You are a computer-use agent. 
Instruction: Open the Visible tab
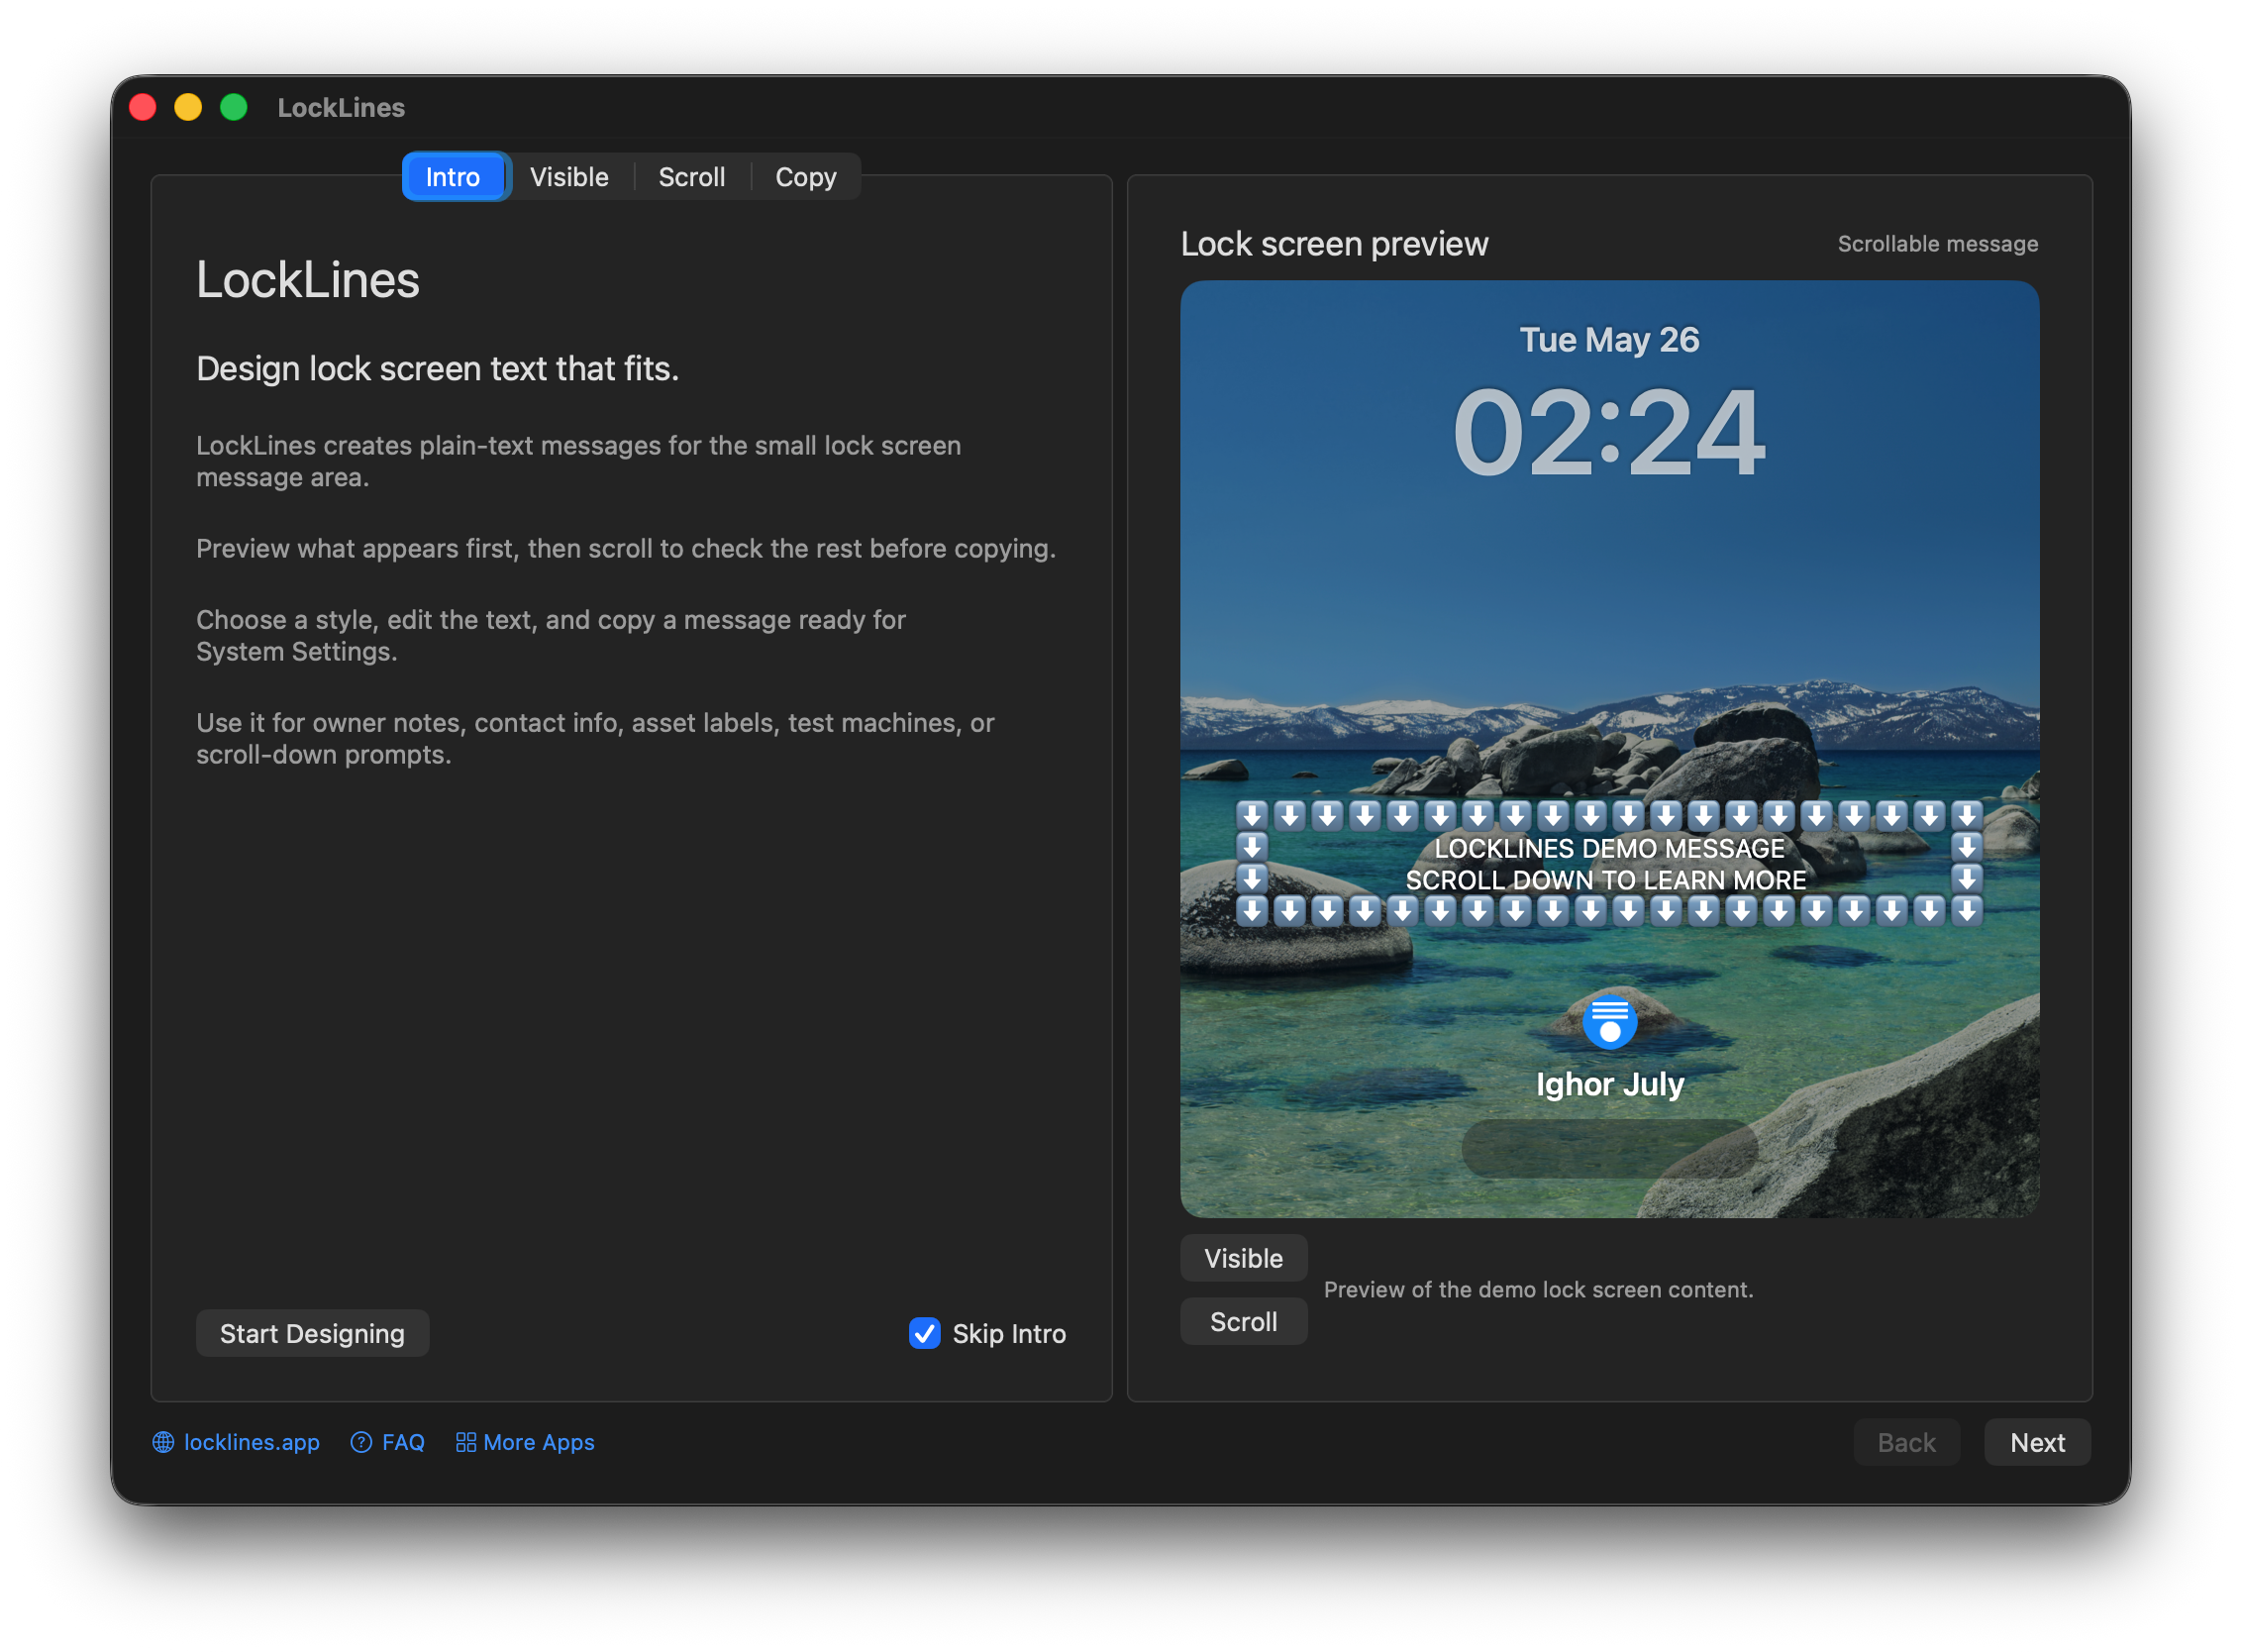coord(569,177)
